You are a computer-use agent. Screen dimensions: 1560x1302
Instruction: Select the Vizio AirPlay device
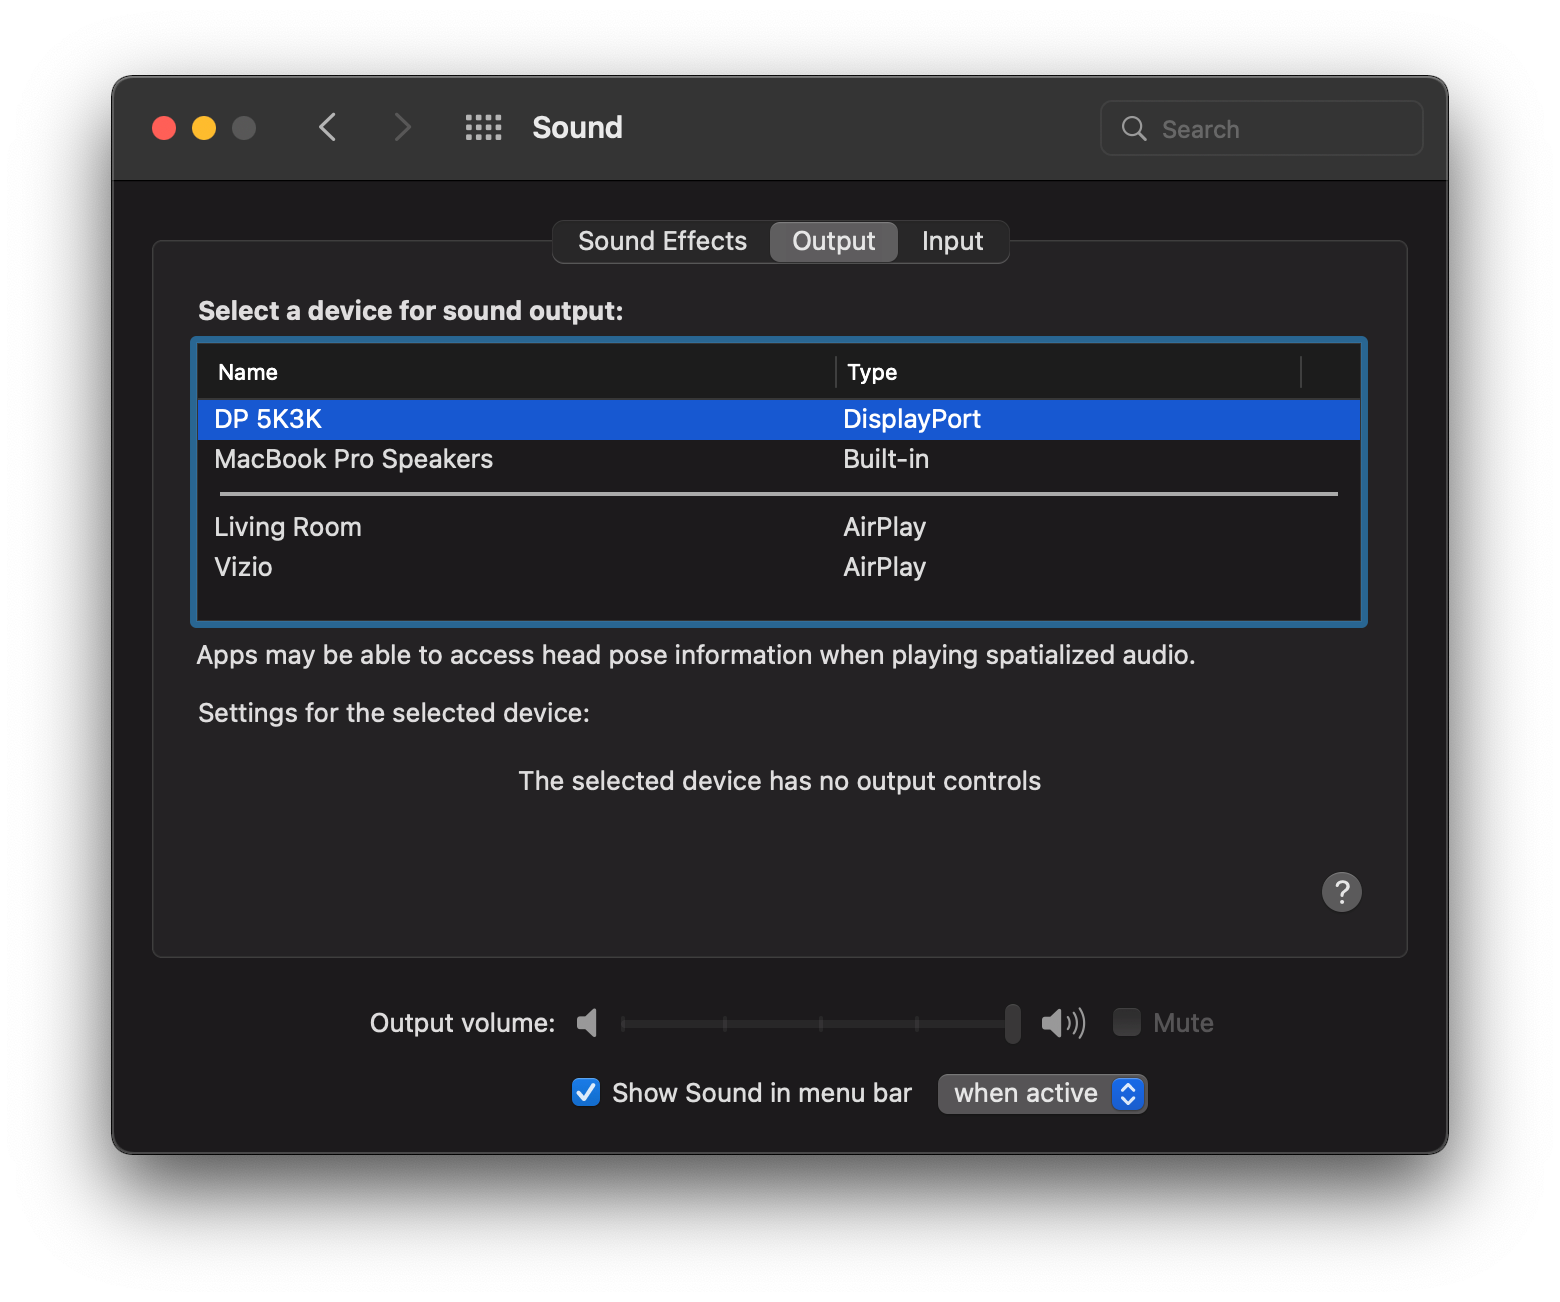pos(778,567)
